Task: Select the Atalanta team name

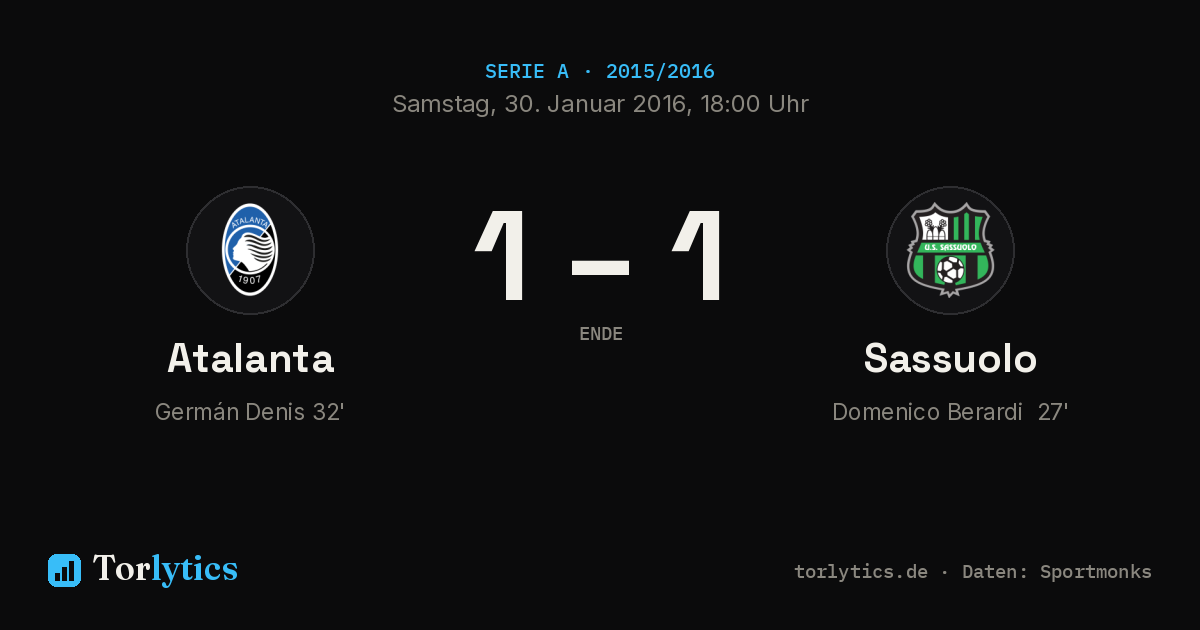Action: (x=250, y=358)
